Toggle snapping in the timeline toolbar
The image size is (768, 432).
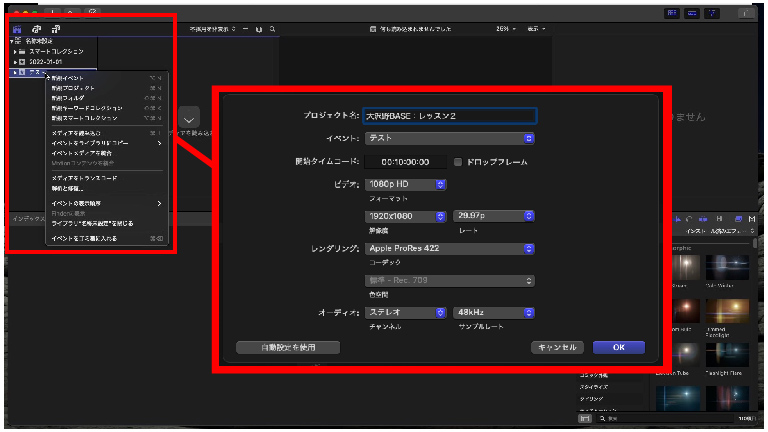point(703,219)
